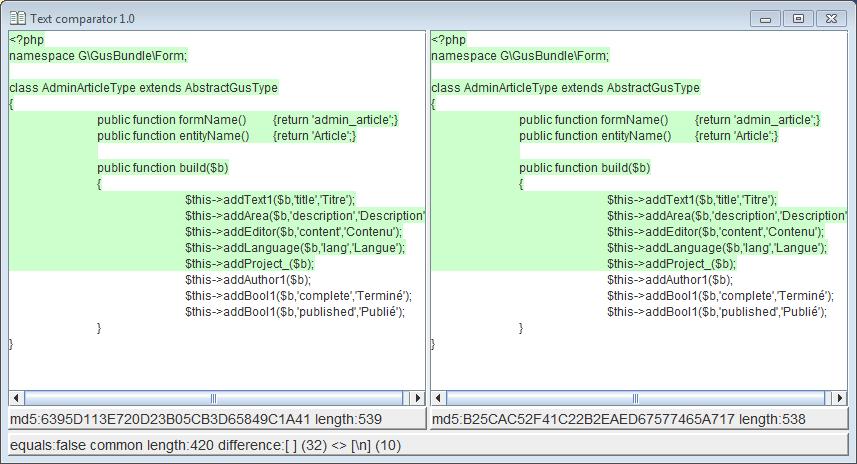The image size is (857, 464).
Task: Click 'public function entityName()' in left pane
Action: click(x=173, y=136)
